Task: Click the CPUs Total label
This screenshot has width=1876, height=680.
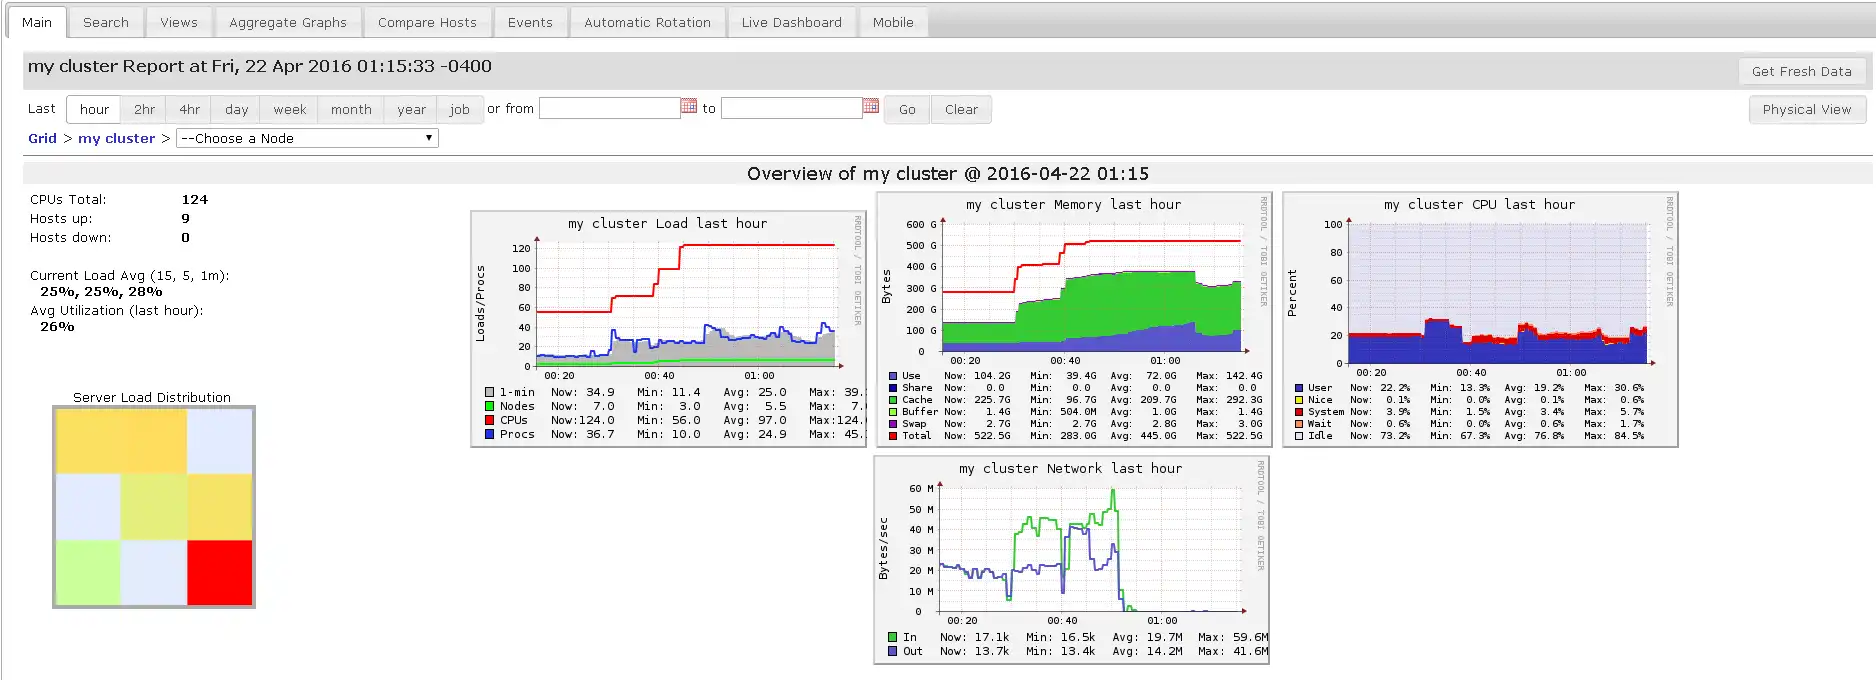Action: pos(68,199)
